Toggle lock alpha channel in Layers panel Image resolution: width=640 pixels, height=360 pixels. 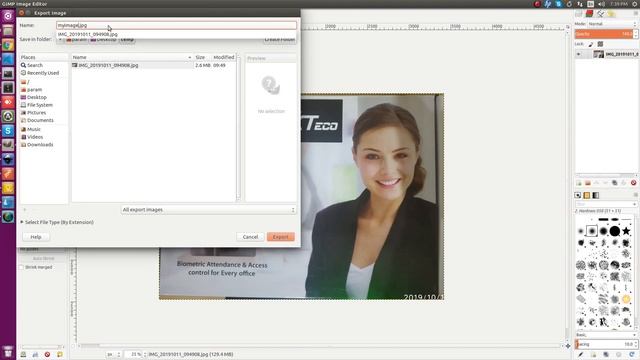click(600, 44)
